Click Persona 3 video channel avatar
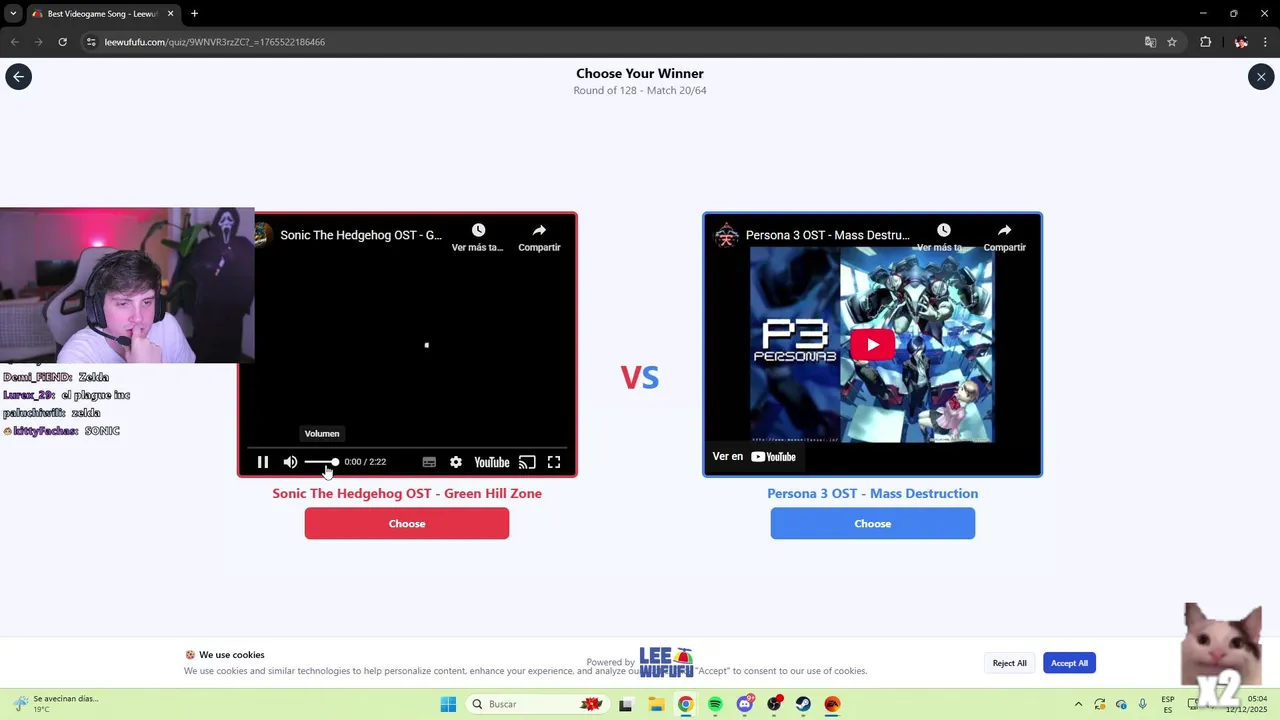Viewport: 1280px width, 720px height. pos(727,235)
